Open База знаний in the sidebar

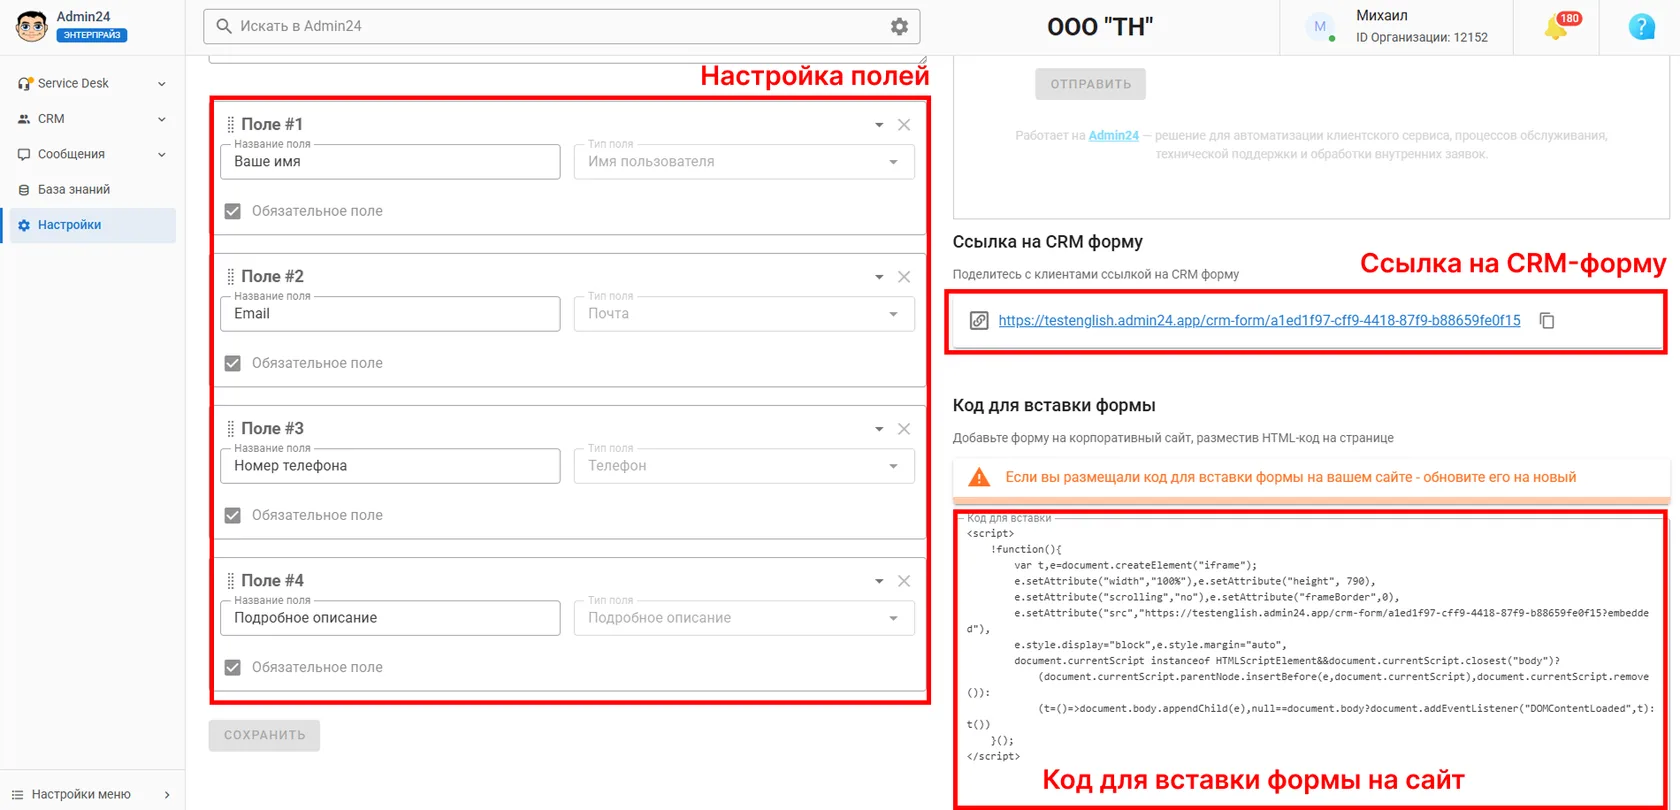click(x=91, y=190)
